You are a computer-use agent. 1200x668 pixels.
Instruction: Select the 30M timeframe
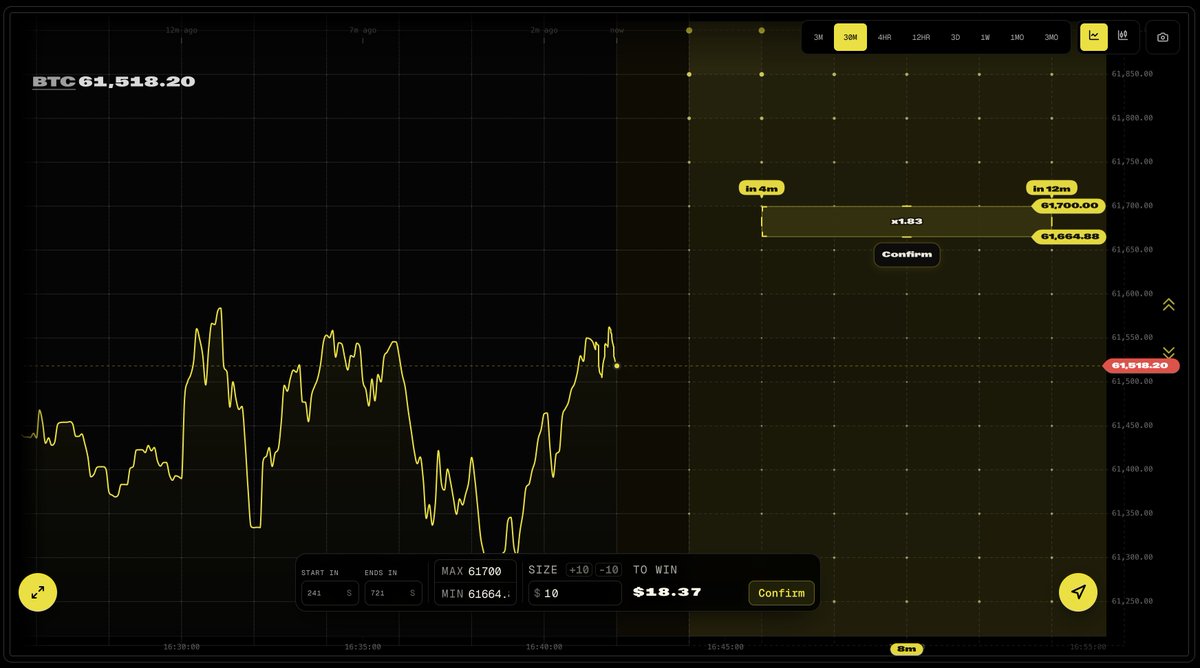click(850, 37)
